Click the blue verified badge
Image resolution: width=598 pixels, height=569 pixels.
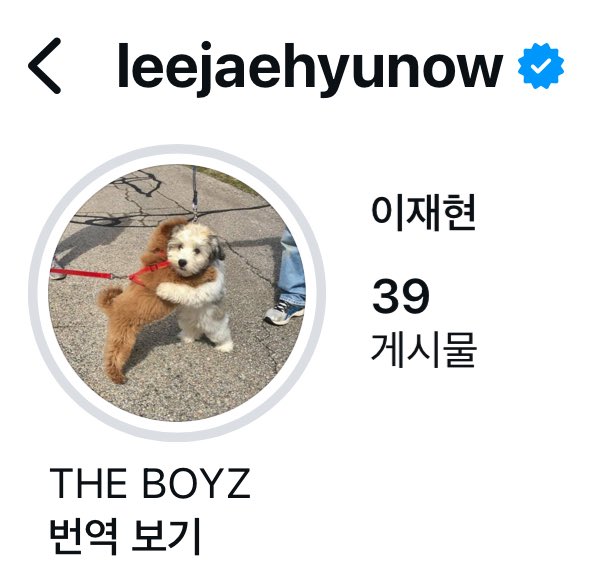pyautogui.click(x=541, y=66)
